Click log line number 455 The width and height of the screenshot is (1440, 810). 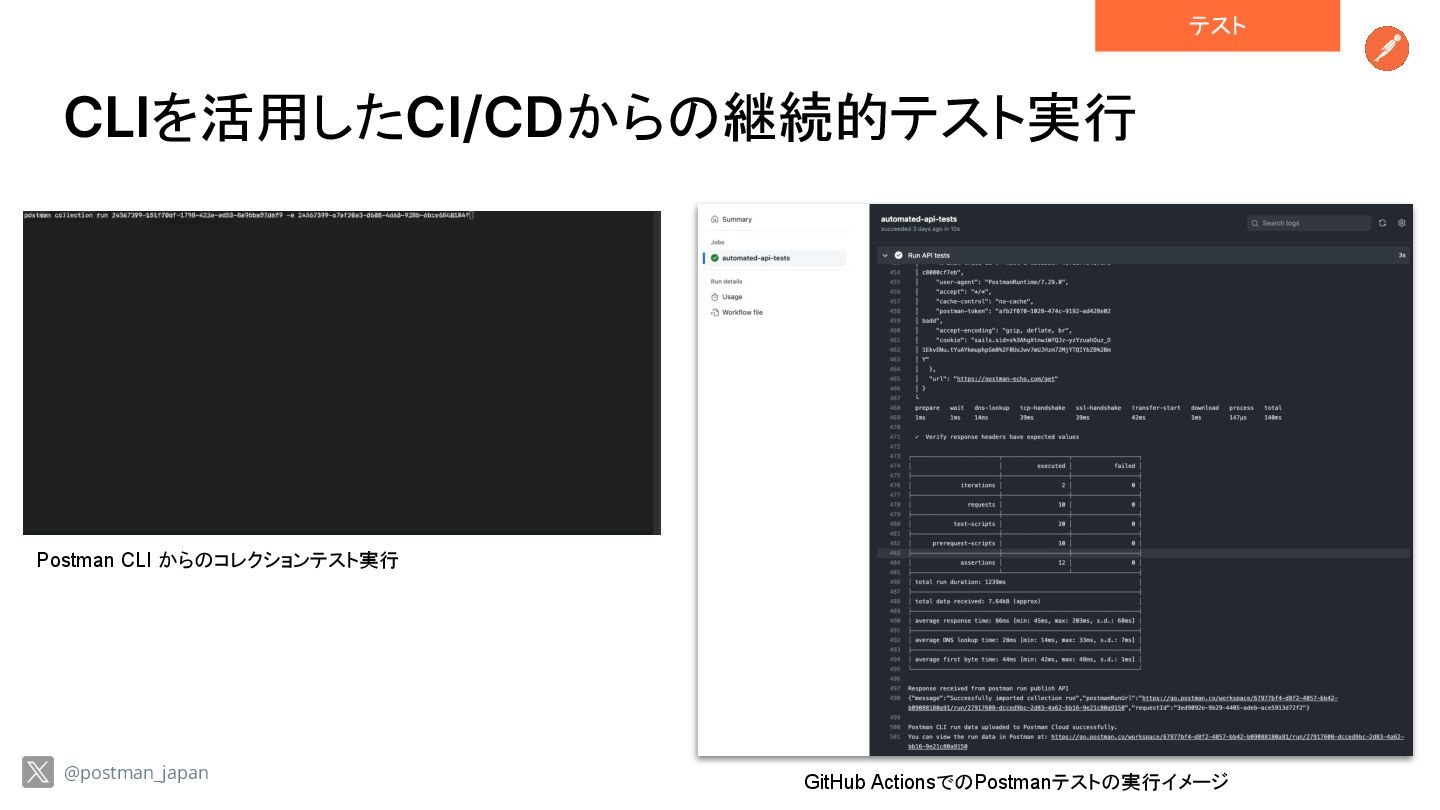pos(895,282)
